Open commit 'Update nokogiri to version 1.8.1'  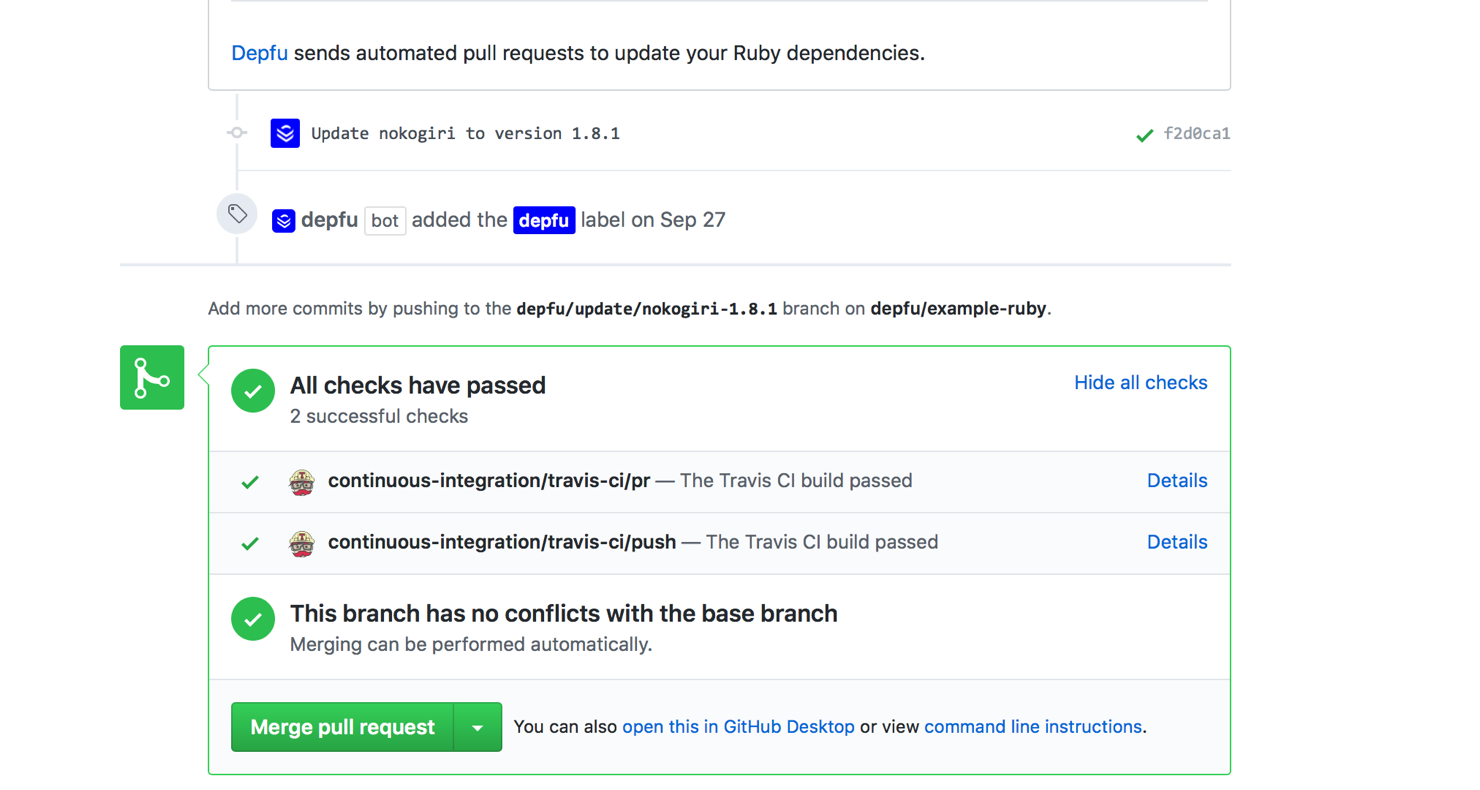tap(465, 133)
